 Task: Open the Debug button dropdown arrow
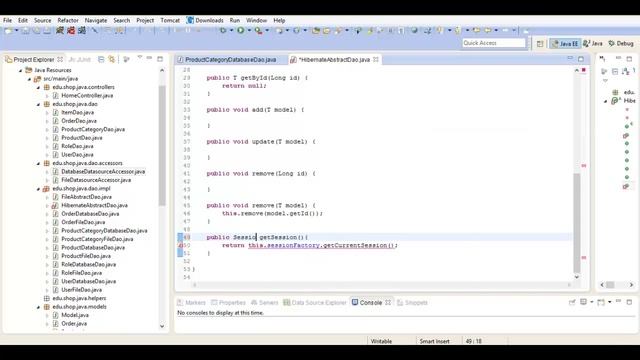pyautogui.click(x=231, y=30)
